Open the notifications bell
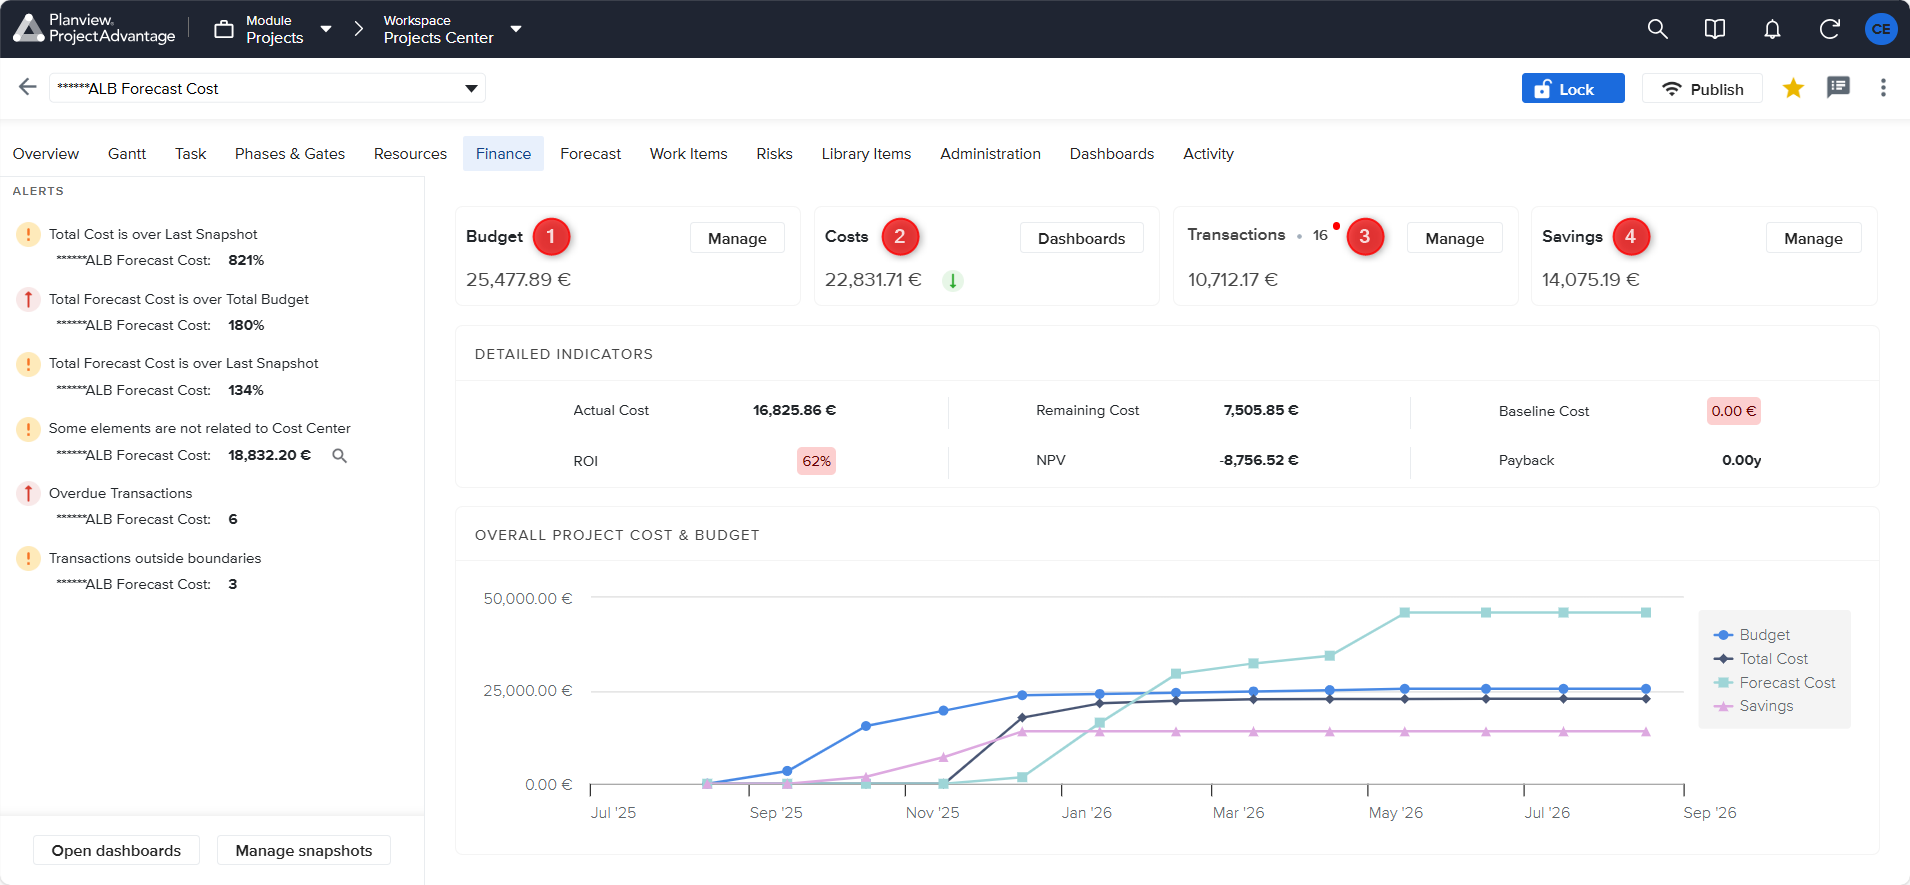The height and width of the screenshot is (885, 1910). 1772,29
